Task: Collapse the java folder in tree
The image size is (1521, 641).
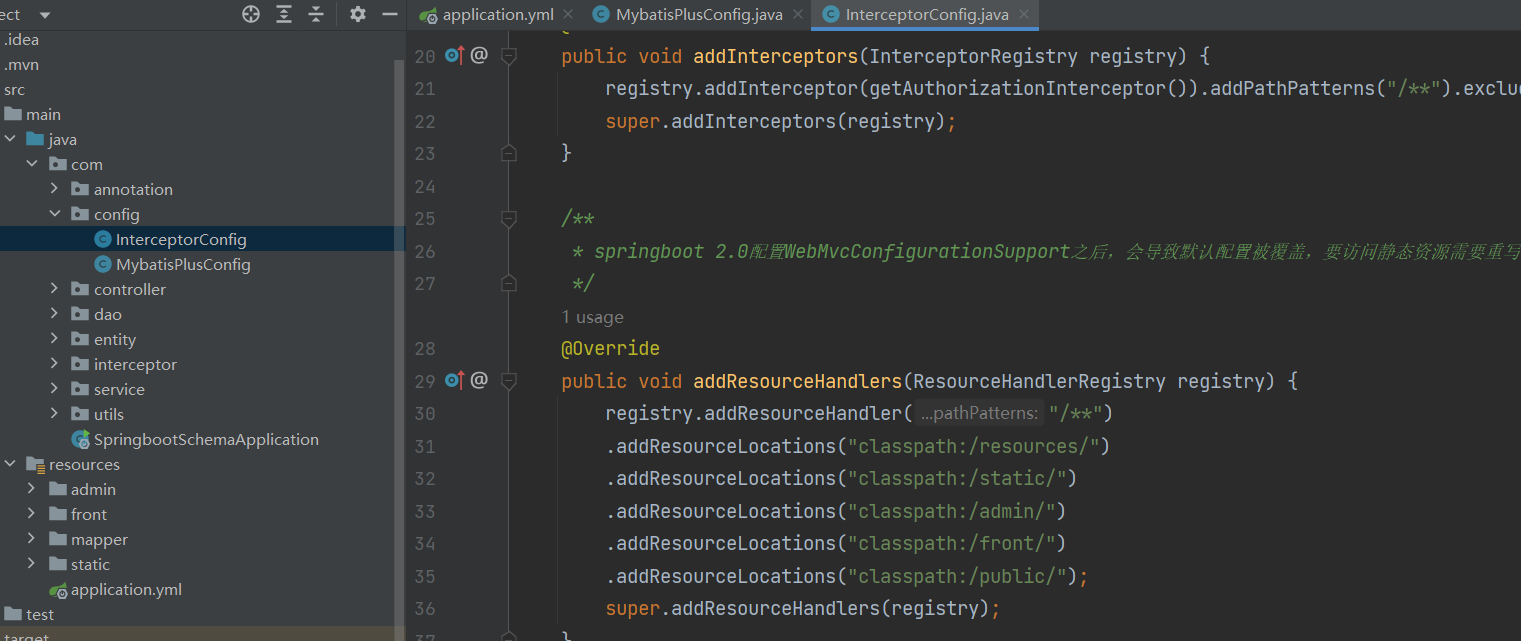Action: (10, 139)
